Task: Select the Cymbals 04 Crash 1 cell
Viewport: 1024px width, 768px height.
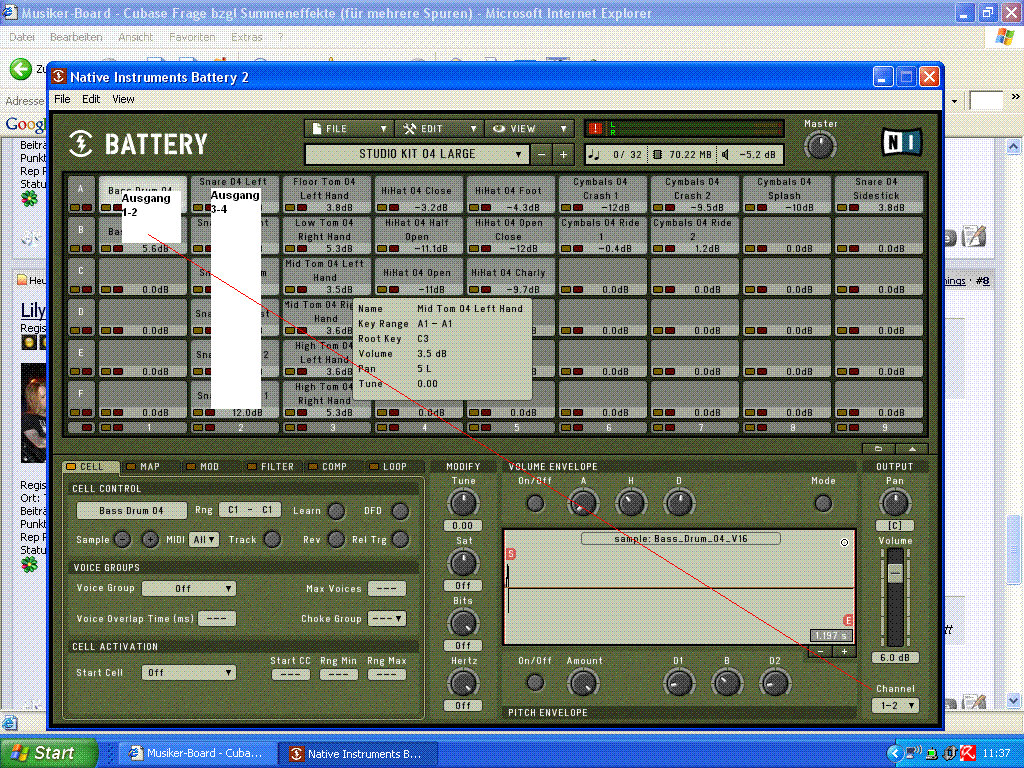Action: (x=601, y=194)
